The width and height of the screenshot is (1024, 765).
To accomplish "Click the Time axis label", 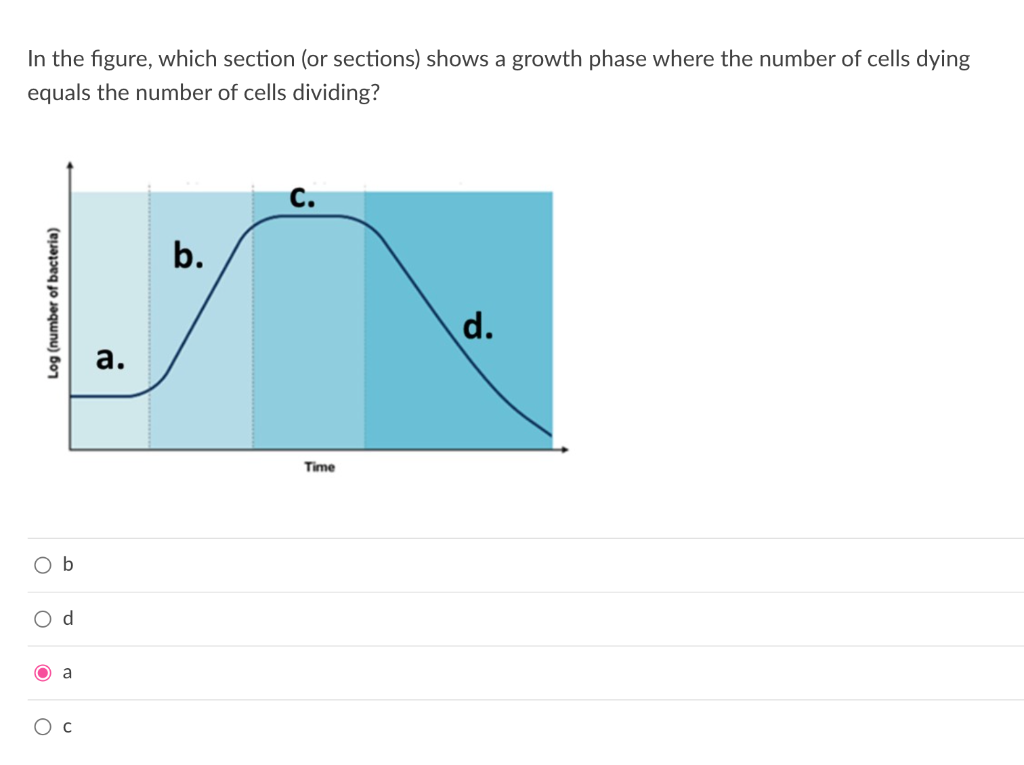I will point(319,466).
